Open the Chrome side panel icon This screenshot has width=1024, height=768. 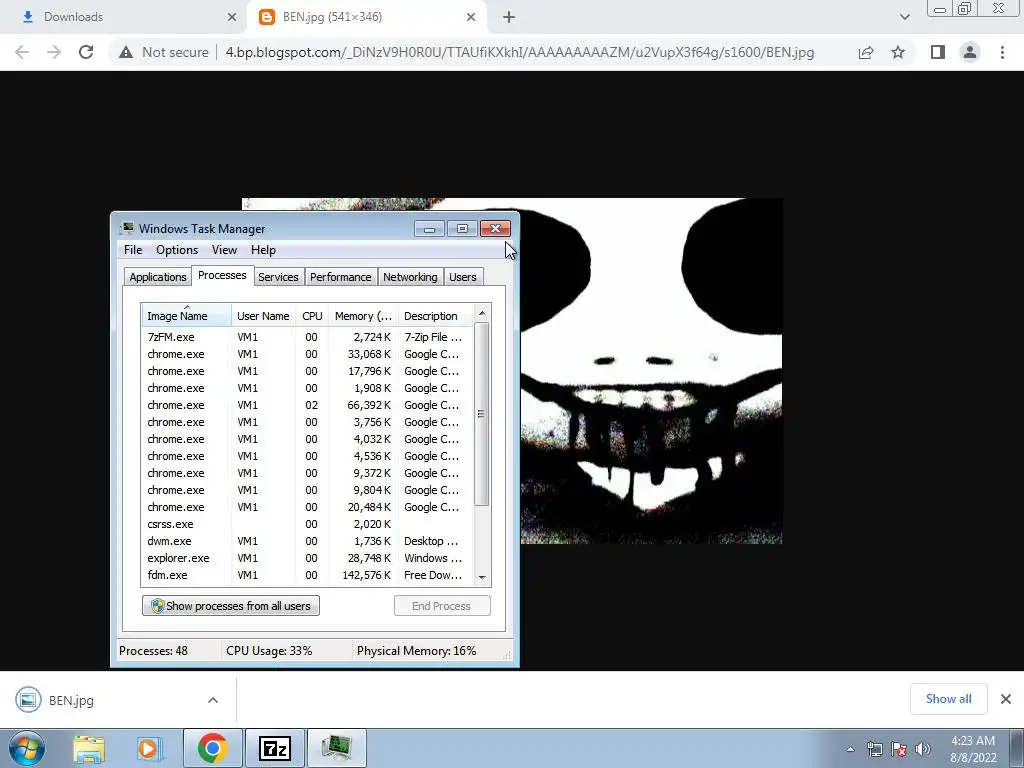[x=938, y=52]
